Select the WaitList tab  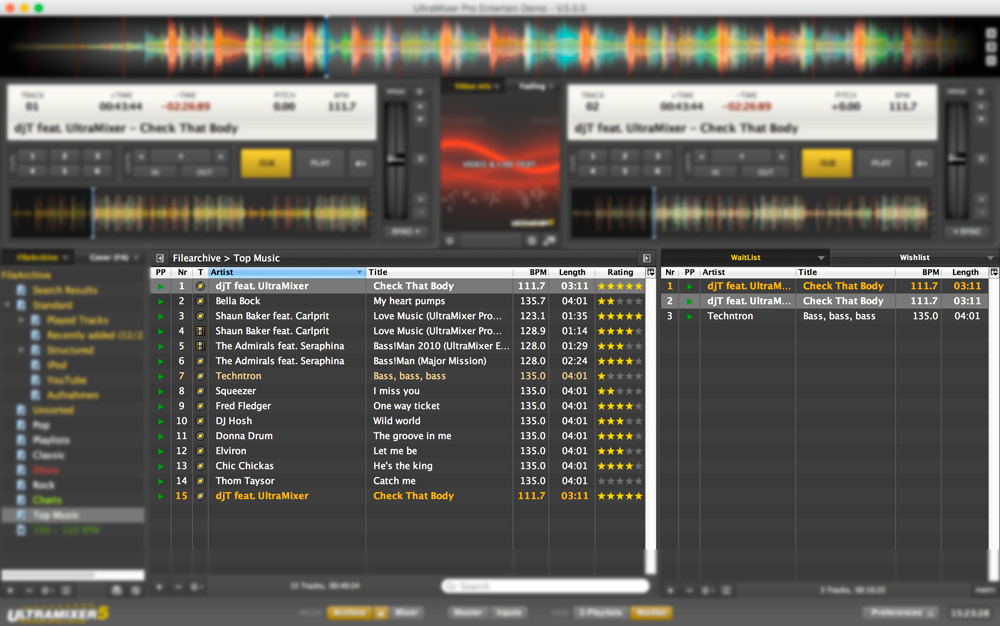[745, 258]
